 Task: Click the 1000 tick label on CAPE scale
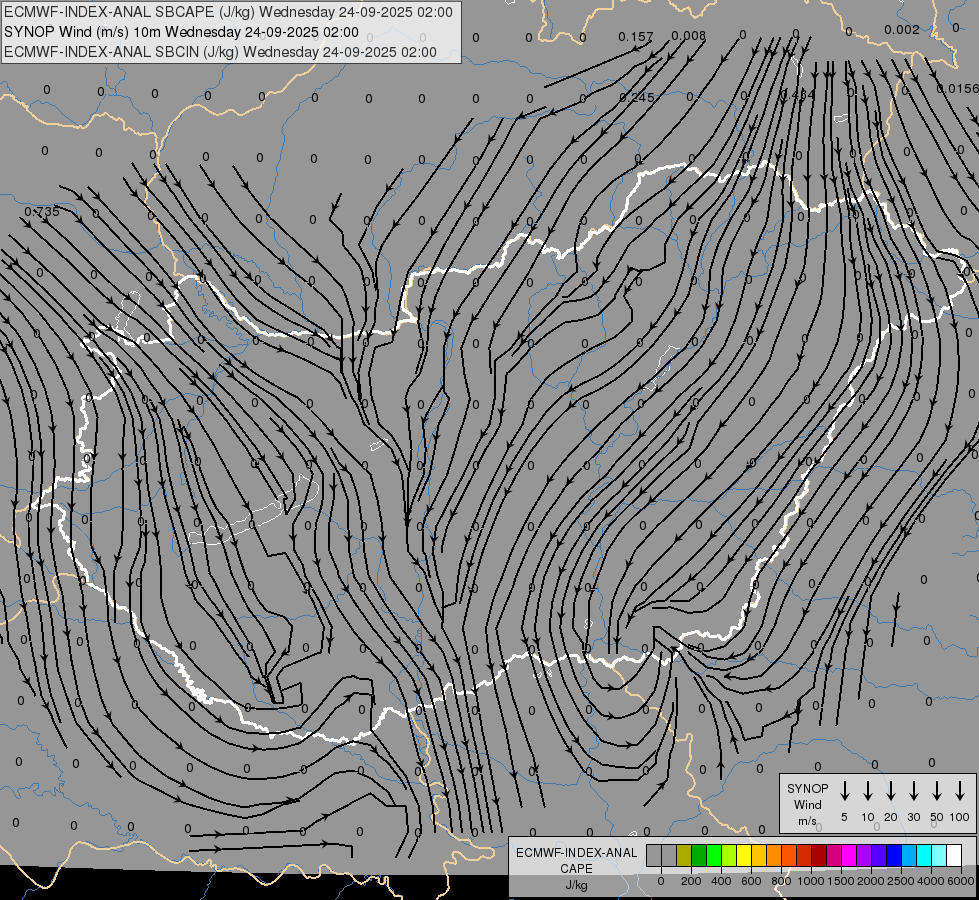(810, 881)
